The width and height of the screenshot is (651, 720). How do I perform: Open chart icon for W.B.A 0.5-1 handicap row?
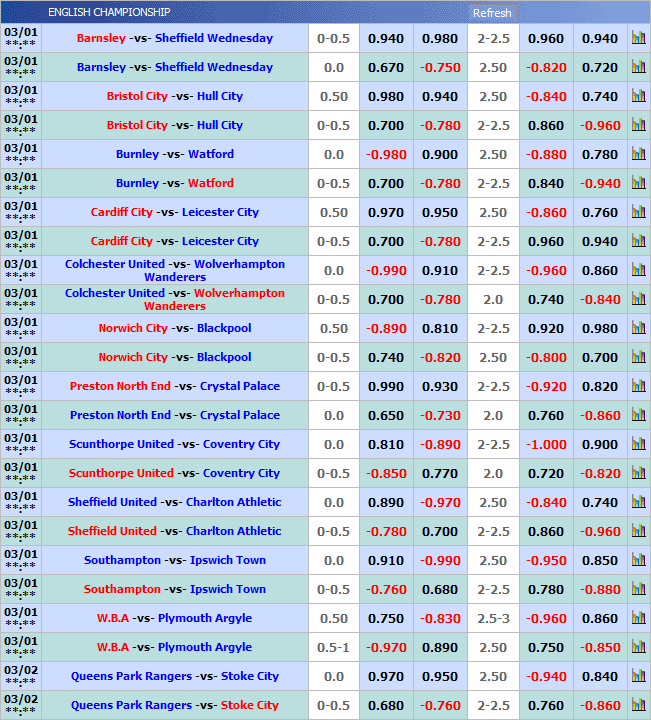click(x=638, y=648)
